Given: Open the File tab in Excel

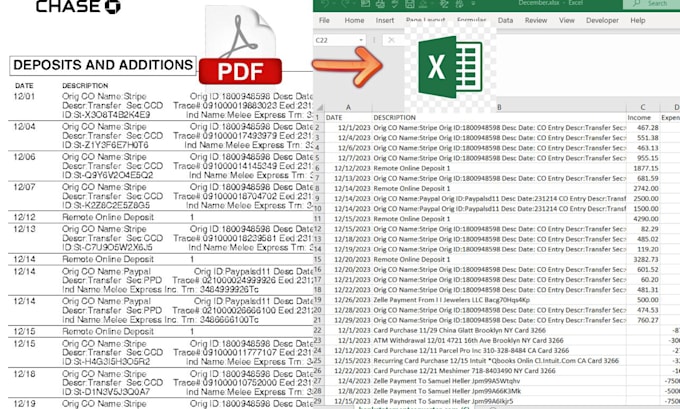Looking at the screenshot, I should pyautogui.click(x=324, y=20).
